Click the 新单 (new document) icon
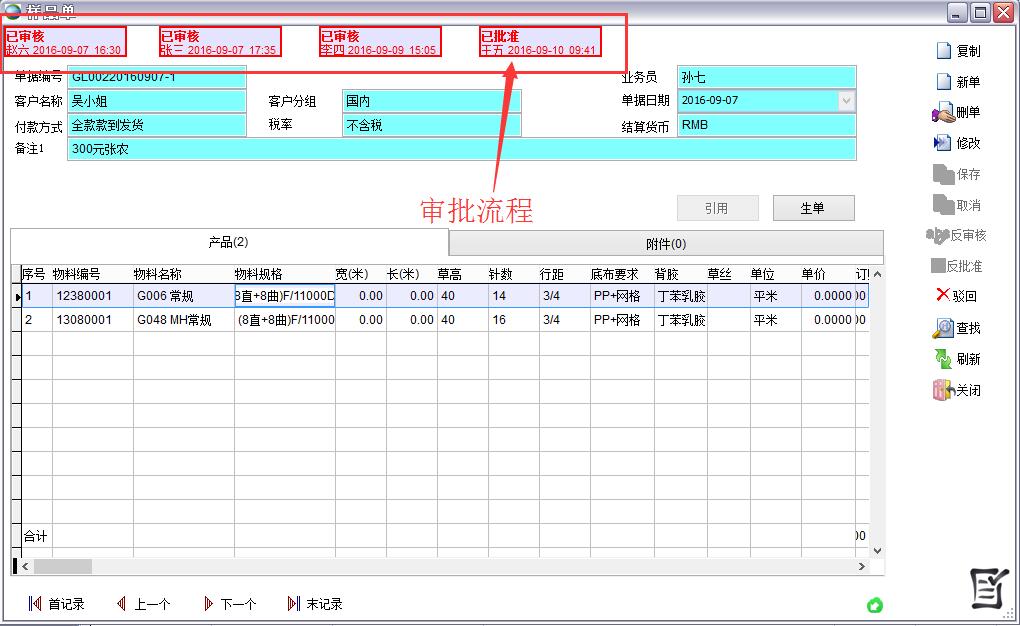The height and width of the screenshot is (626, 1020). [958, 81]
